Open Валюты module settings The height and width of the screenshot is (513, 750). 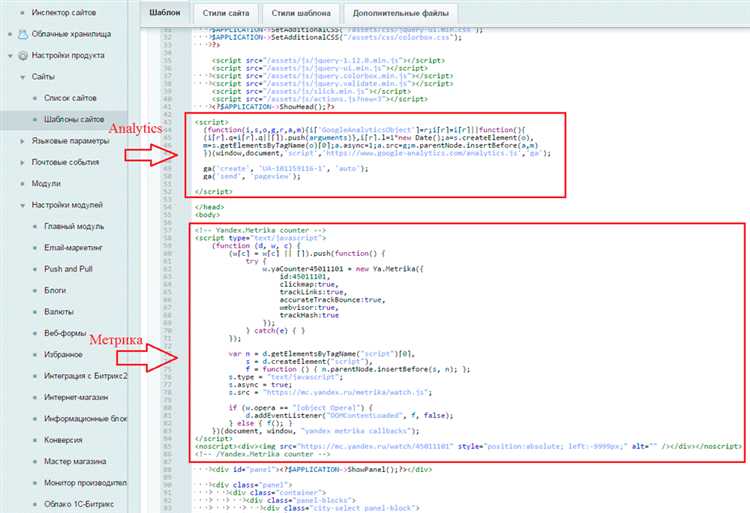59,312
